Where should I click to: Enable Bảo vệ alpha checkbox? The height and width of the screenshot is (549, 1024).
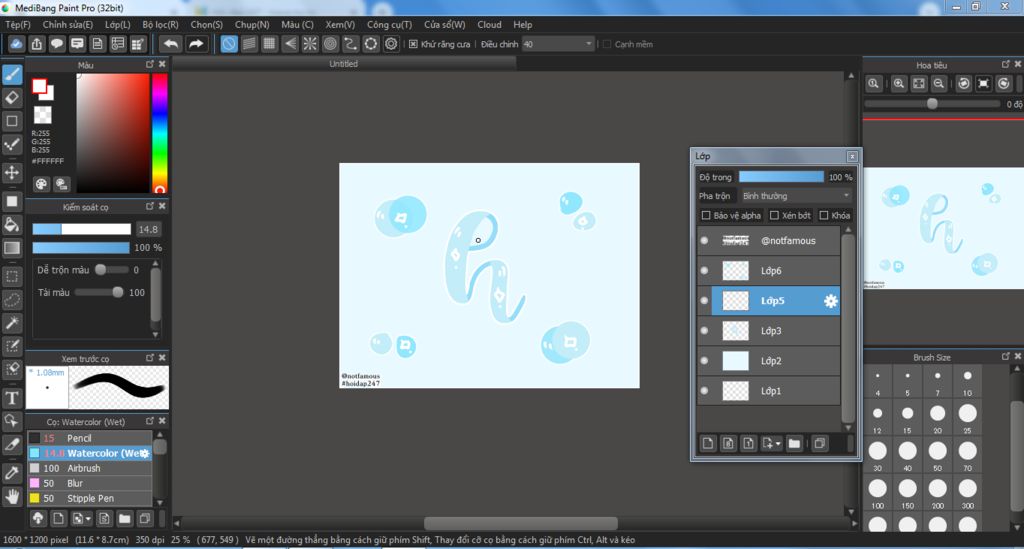[705, 215]
